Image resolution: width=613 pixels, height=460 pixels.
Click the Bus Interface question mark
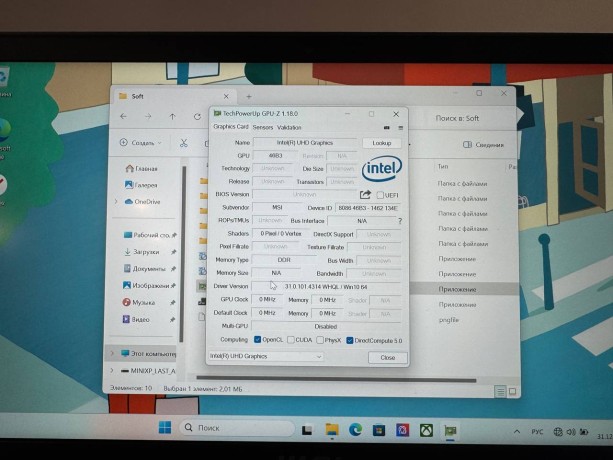click(x=400, y=221)
